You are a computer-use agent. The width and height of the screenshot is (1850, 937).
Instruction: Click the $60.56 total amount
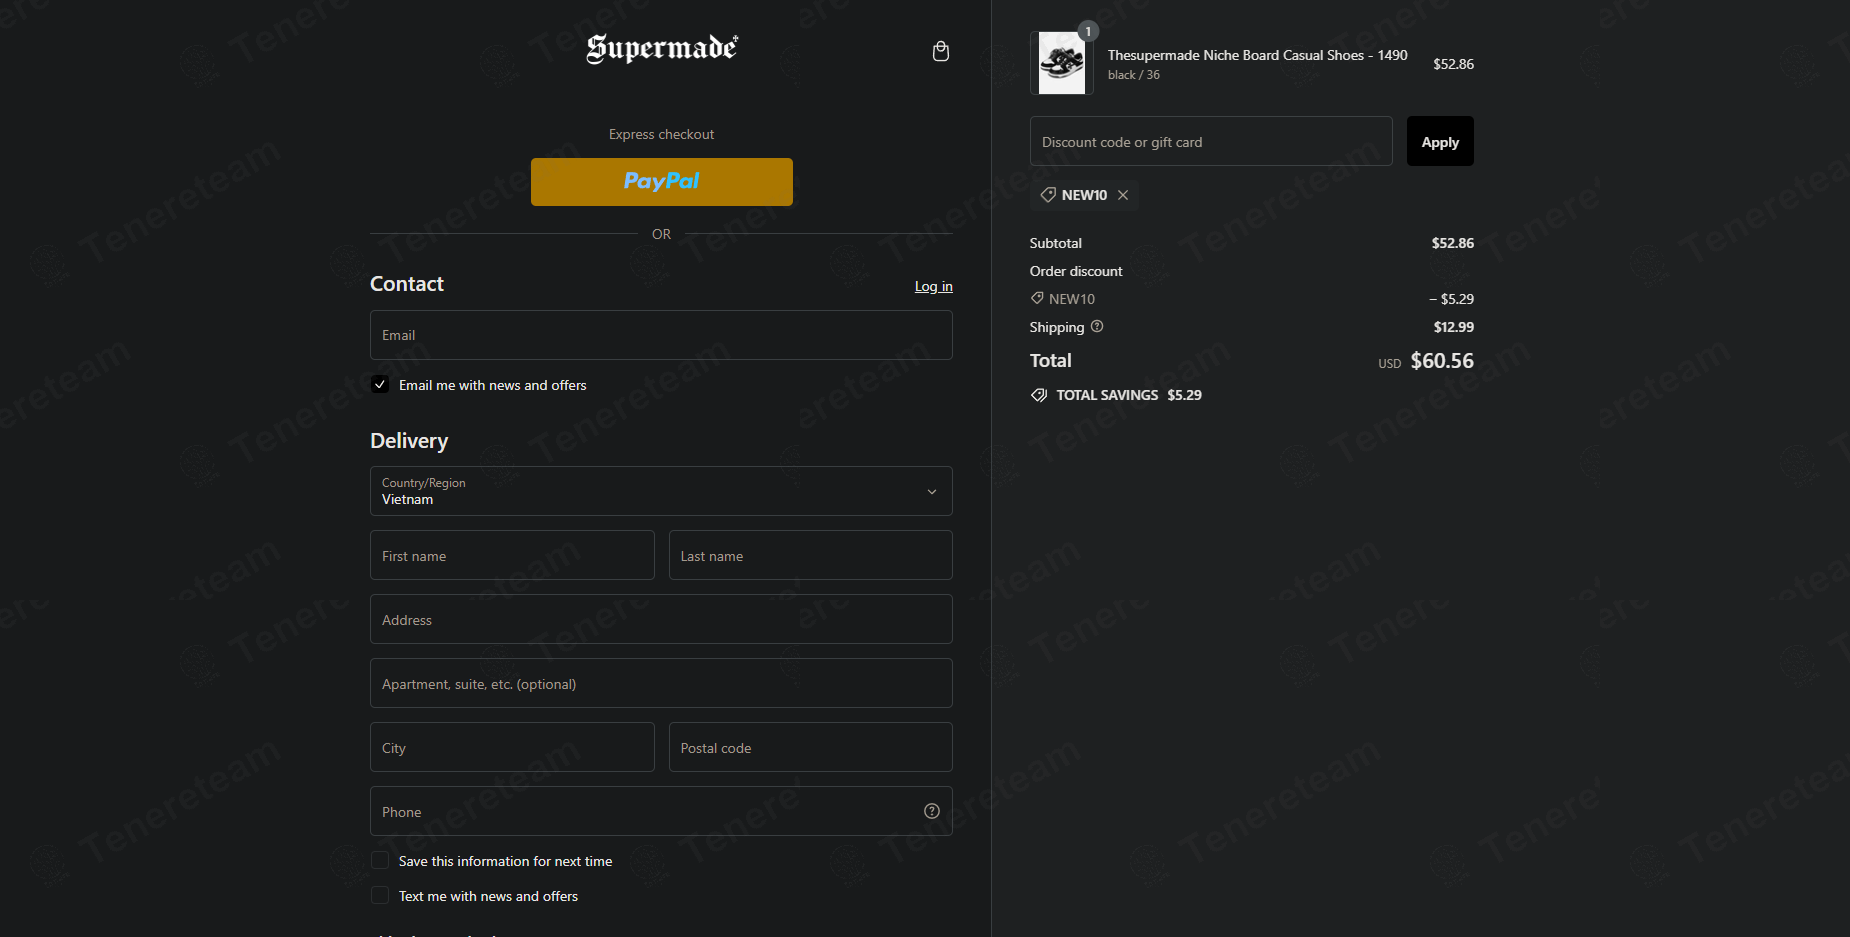(1442, 361)
